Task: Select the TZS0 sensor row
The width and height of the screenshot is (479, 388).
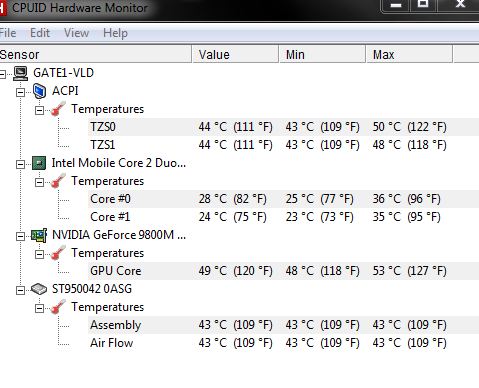Action: click(x=283, y=127)
